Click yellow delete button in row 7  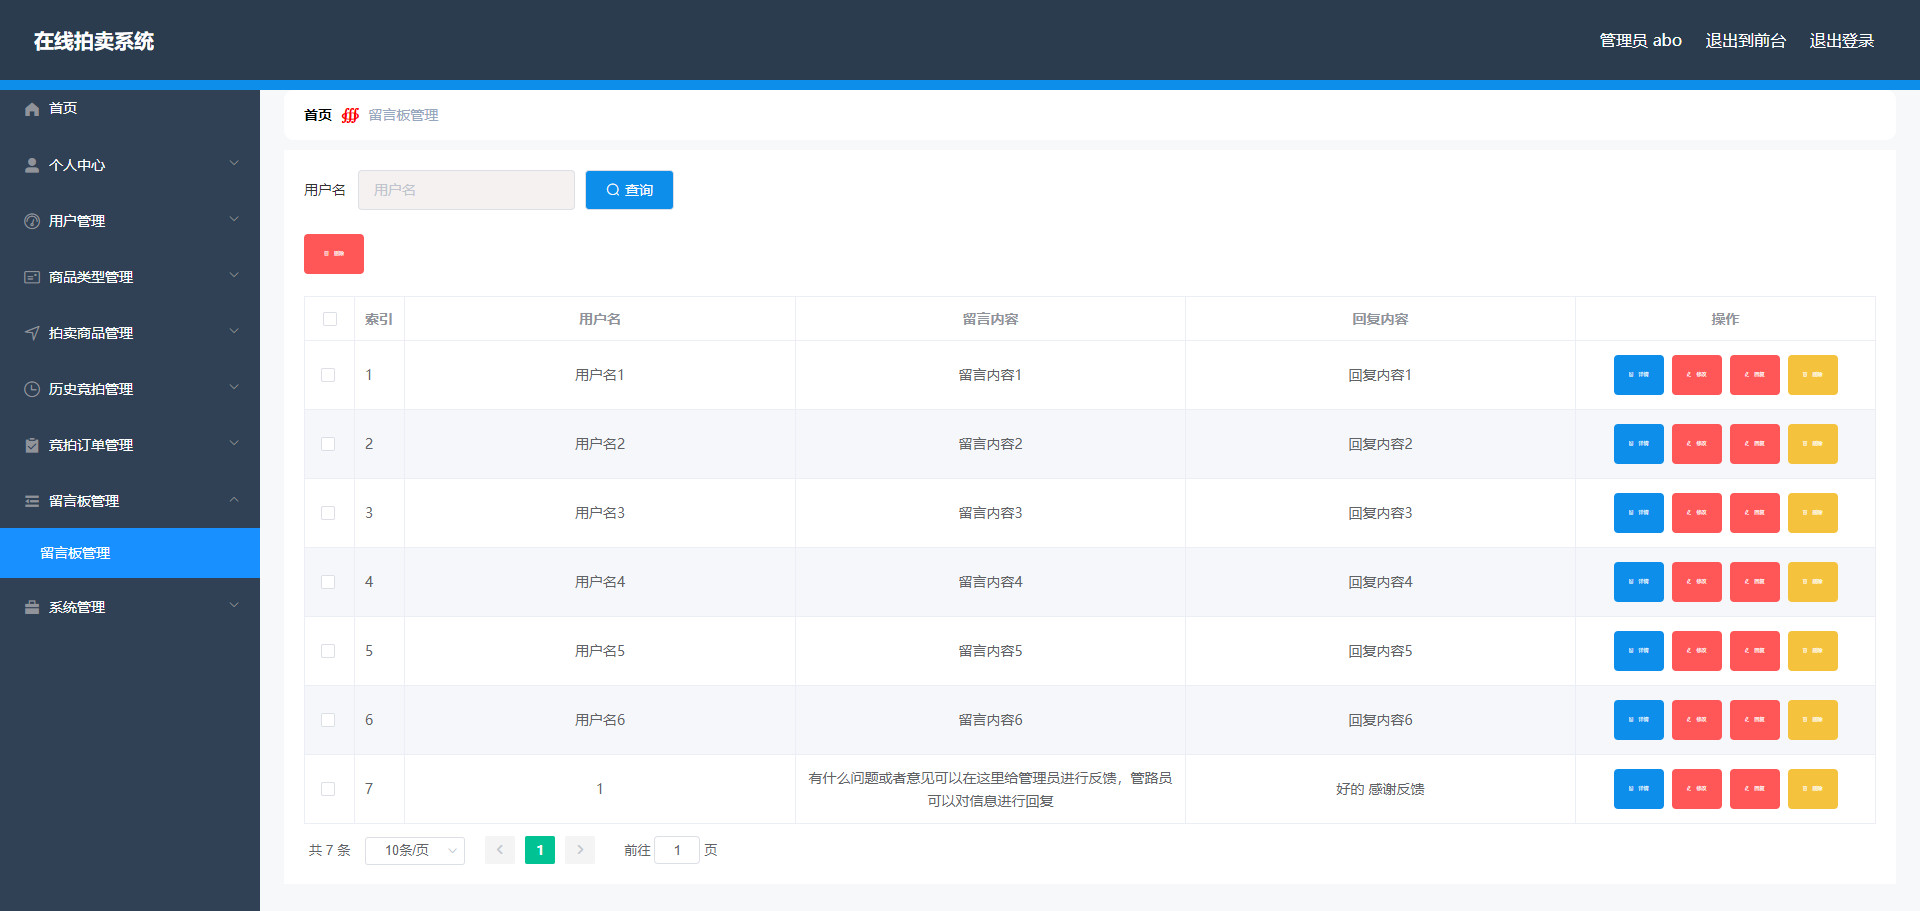[x=1812, y=789]
